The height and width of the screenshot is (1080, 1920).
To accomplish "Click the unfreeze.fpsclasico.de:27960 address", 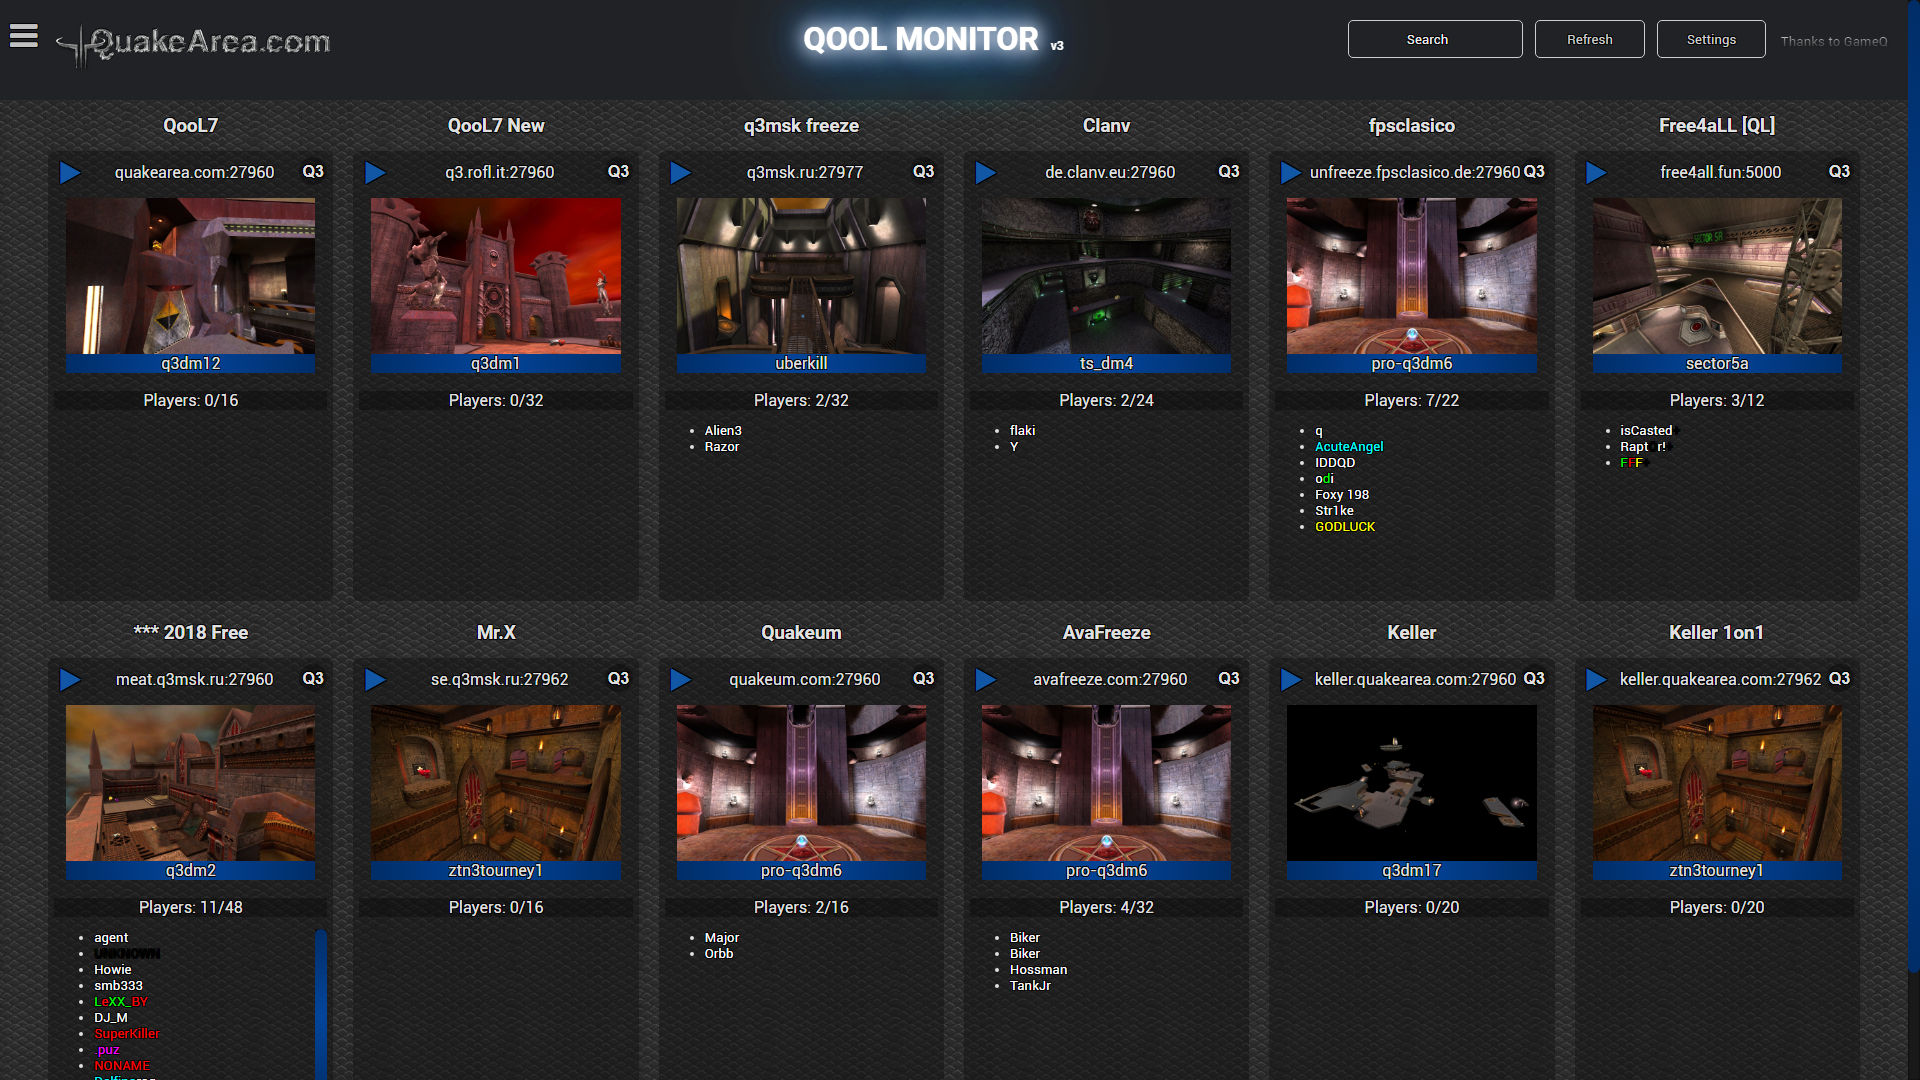I will point(1415,173).
